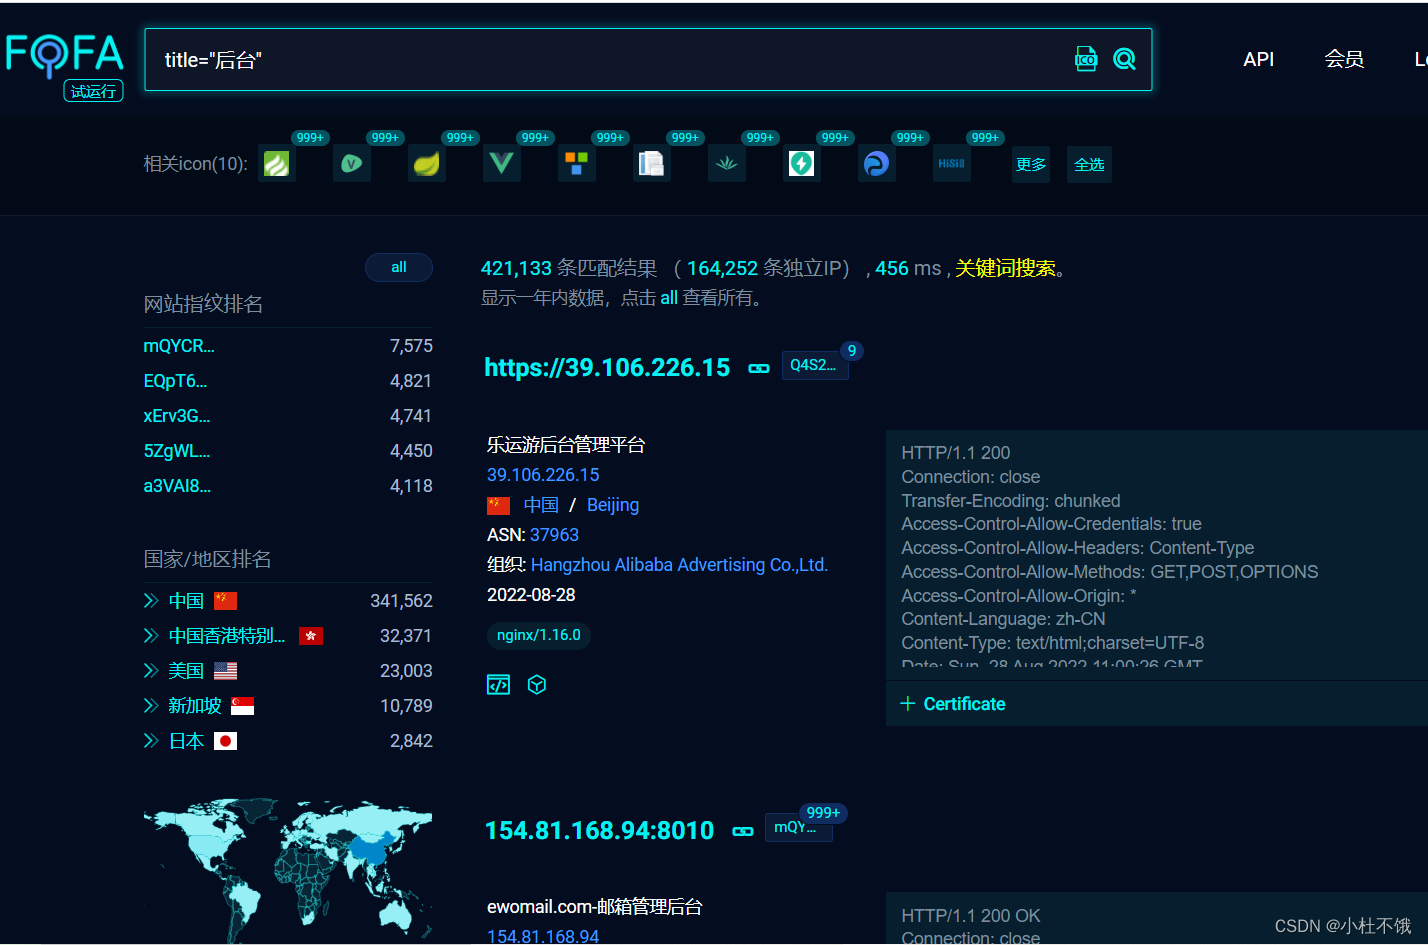The width and height of the screenshot is (1428, 945).
Task: Select the Vue V-shaped related icon
Action: [502, 163]
